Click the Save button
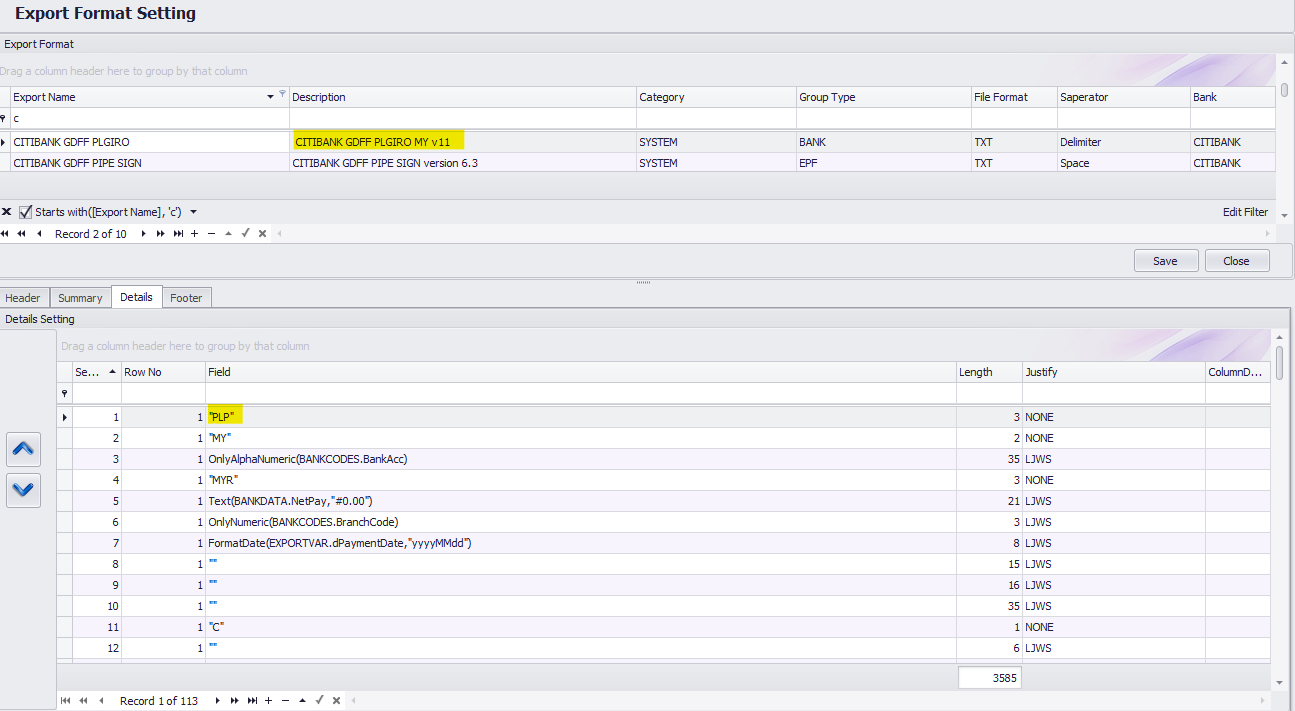This screenshot has width=1295, height=711. tap(1165, 260)
